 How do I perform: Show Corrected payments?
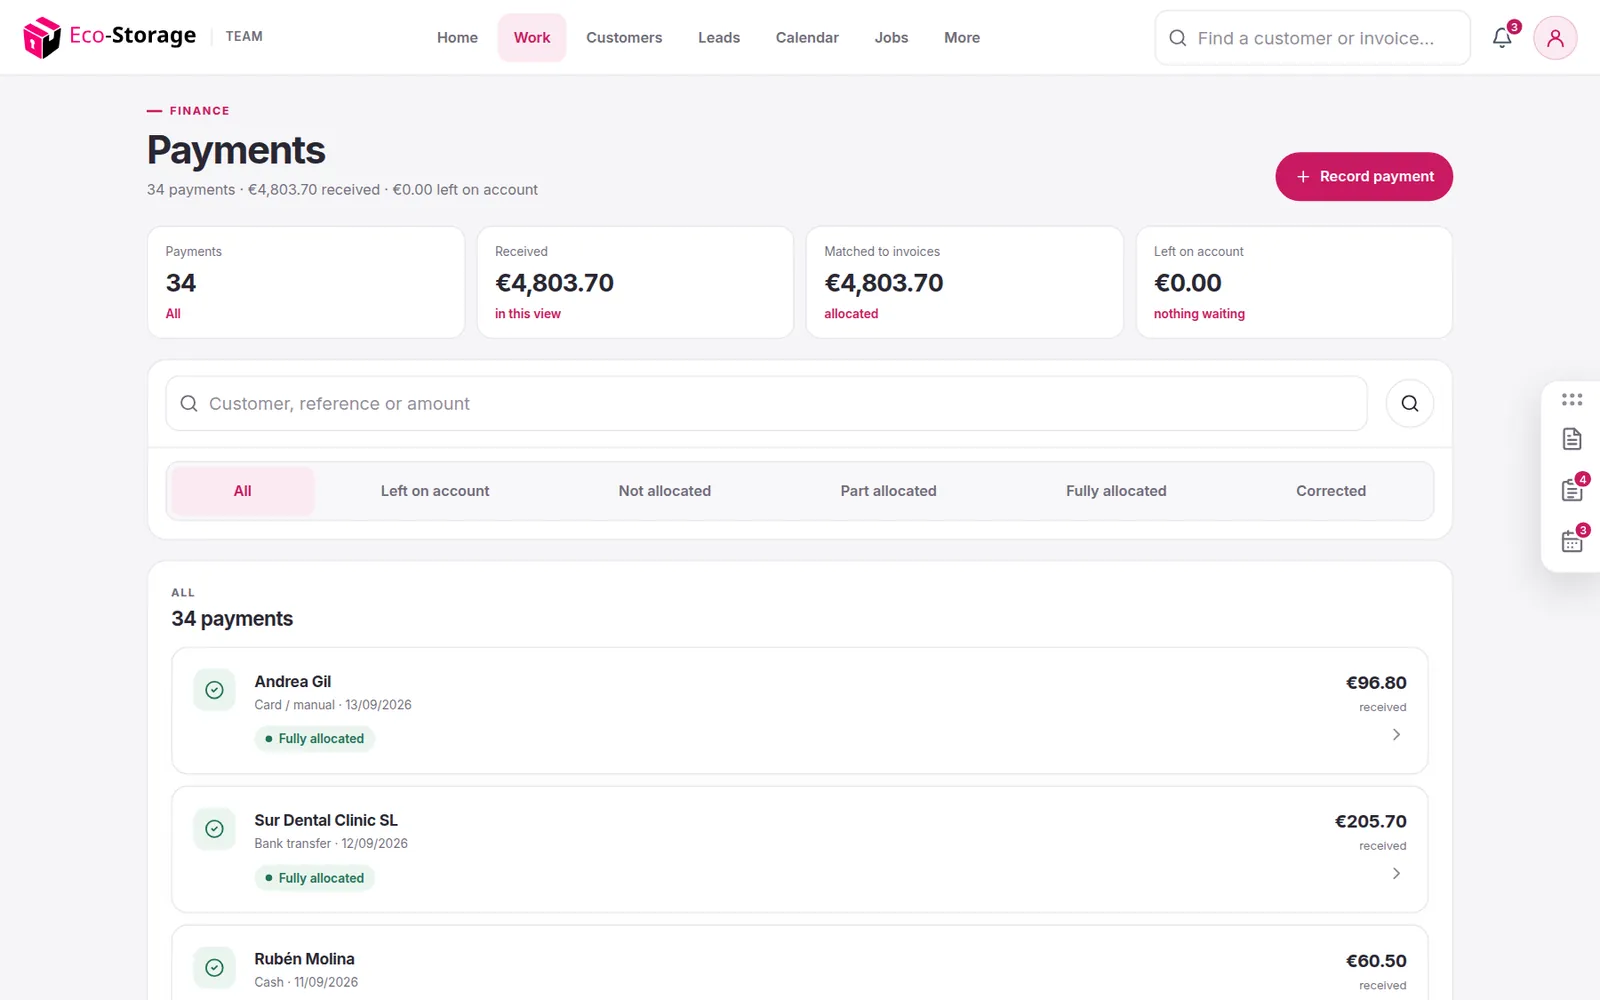(1331, 491)
